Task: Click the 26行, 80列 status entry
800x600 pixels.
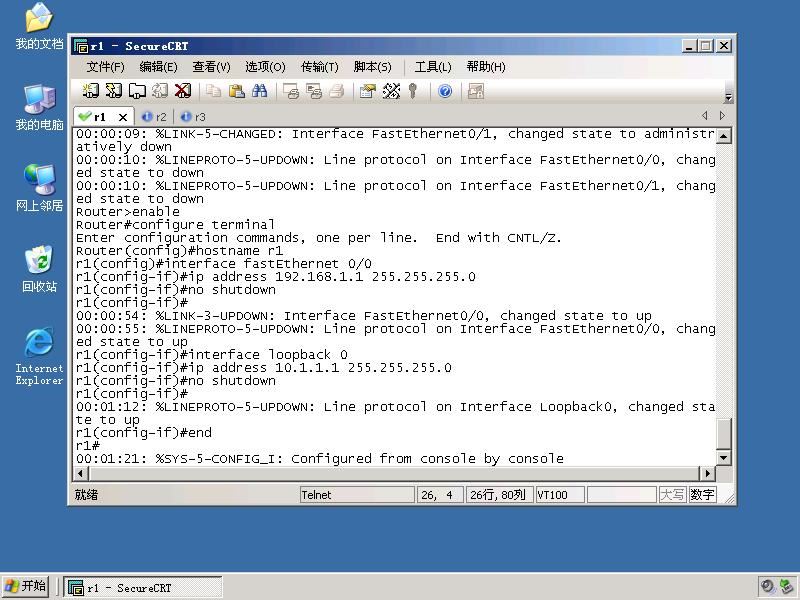Action: pos(498,495)
